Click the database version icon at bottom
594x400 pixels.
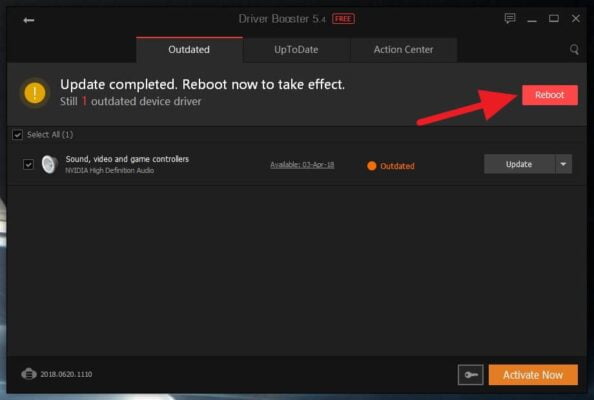click(29, 374)
